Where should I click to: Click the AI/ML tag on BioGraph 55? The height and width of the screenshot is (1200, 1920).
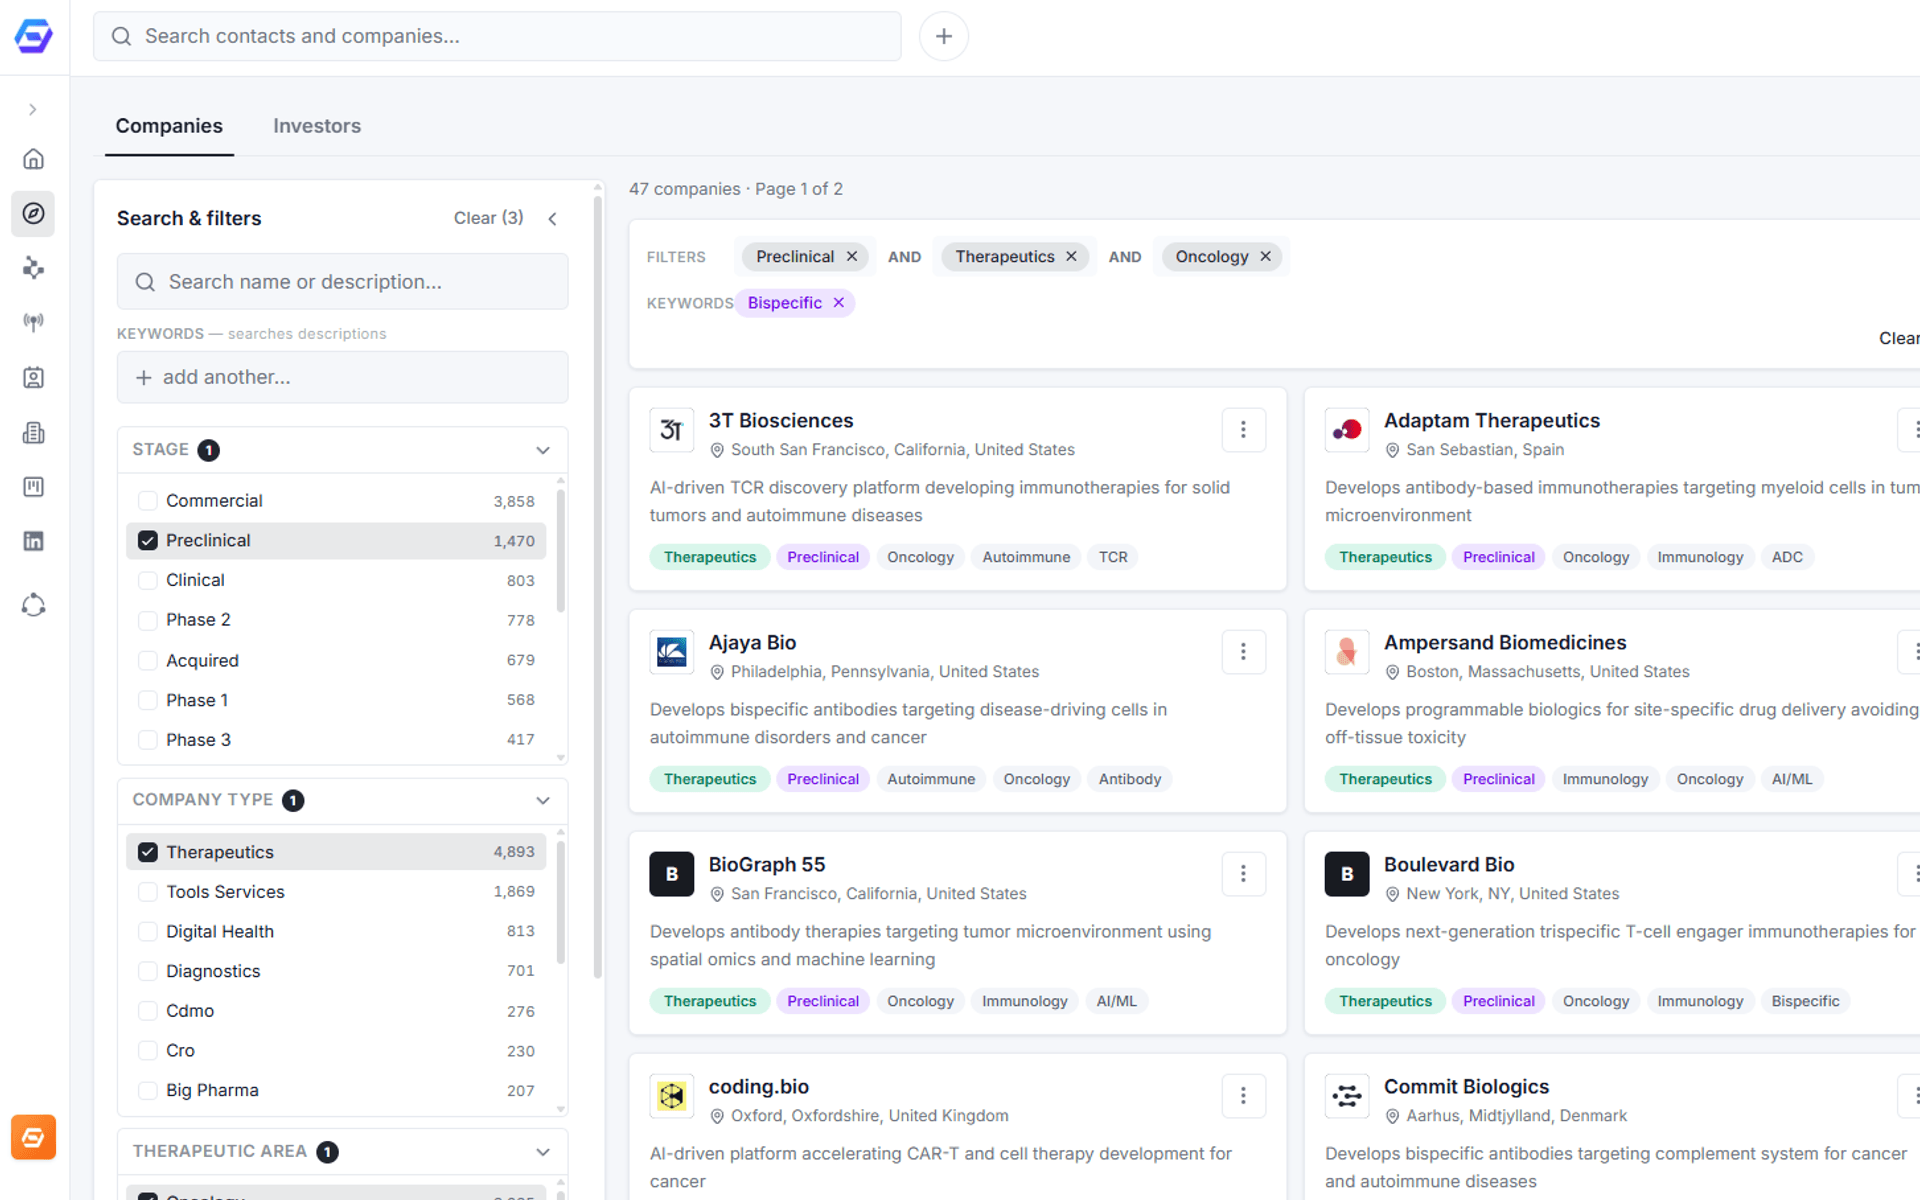(x=1116, y=1001)
